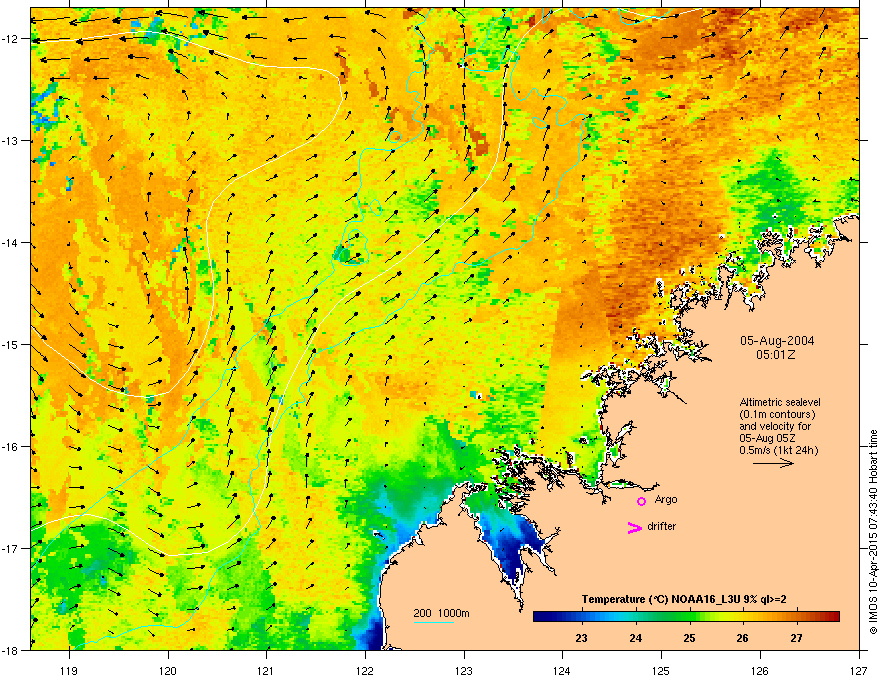Click the longitude axis label 121

pos(266,670)
